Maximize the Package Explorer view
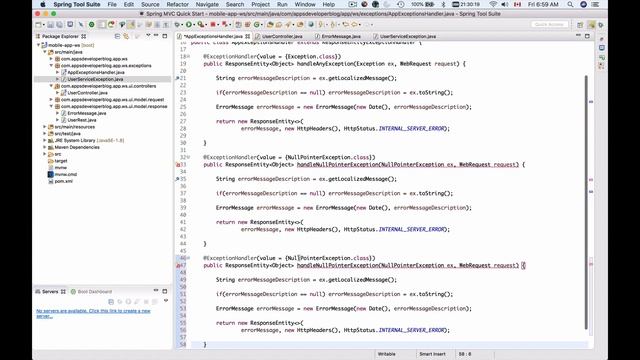The image size is (640, 360). click(x=164, y=36)
